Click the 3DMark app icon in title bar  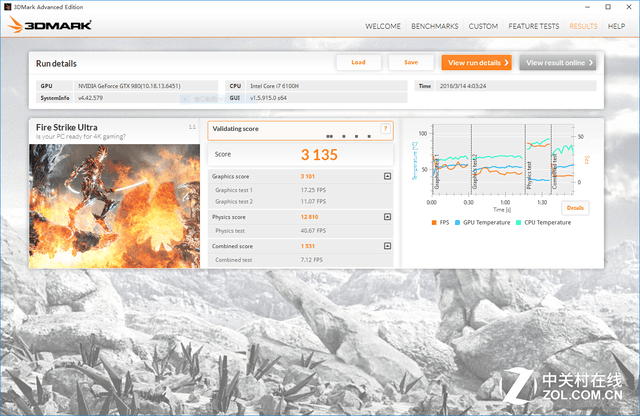[x=7, y=5]
